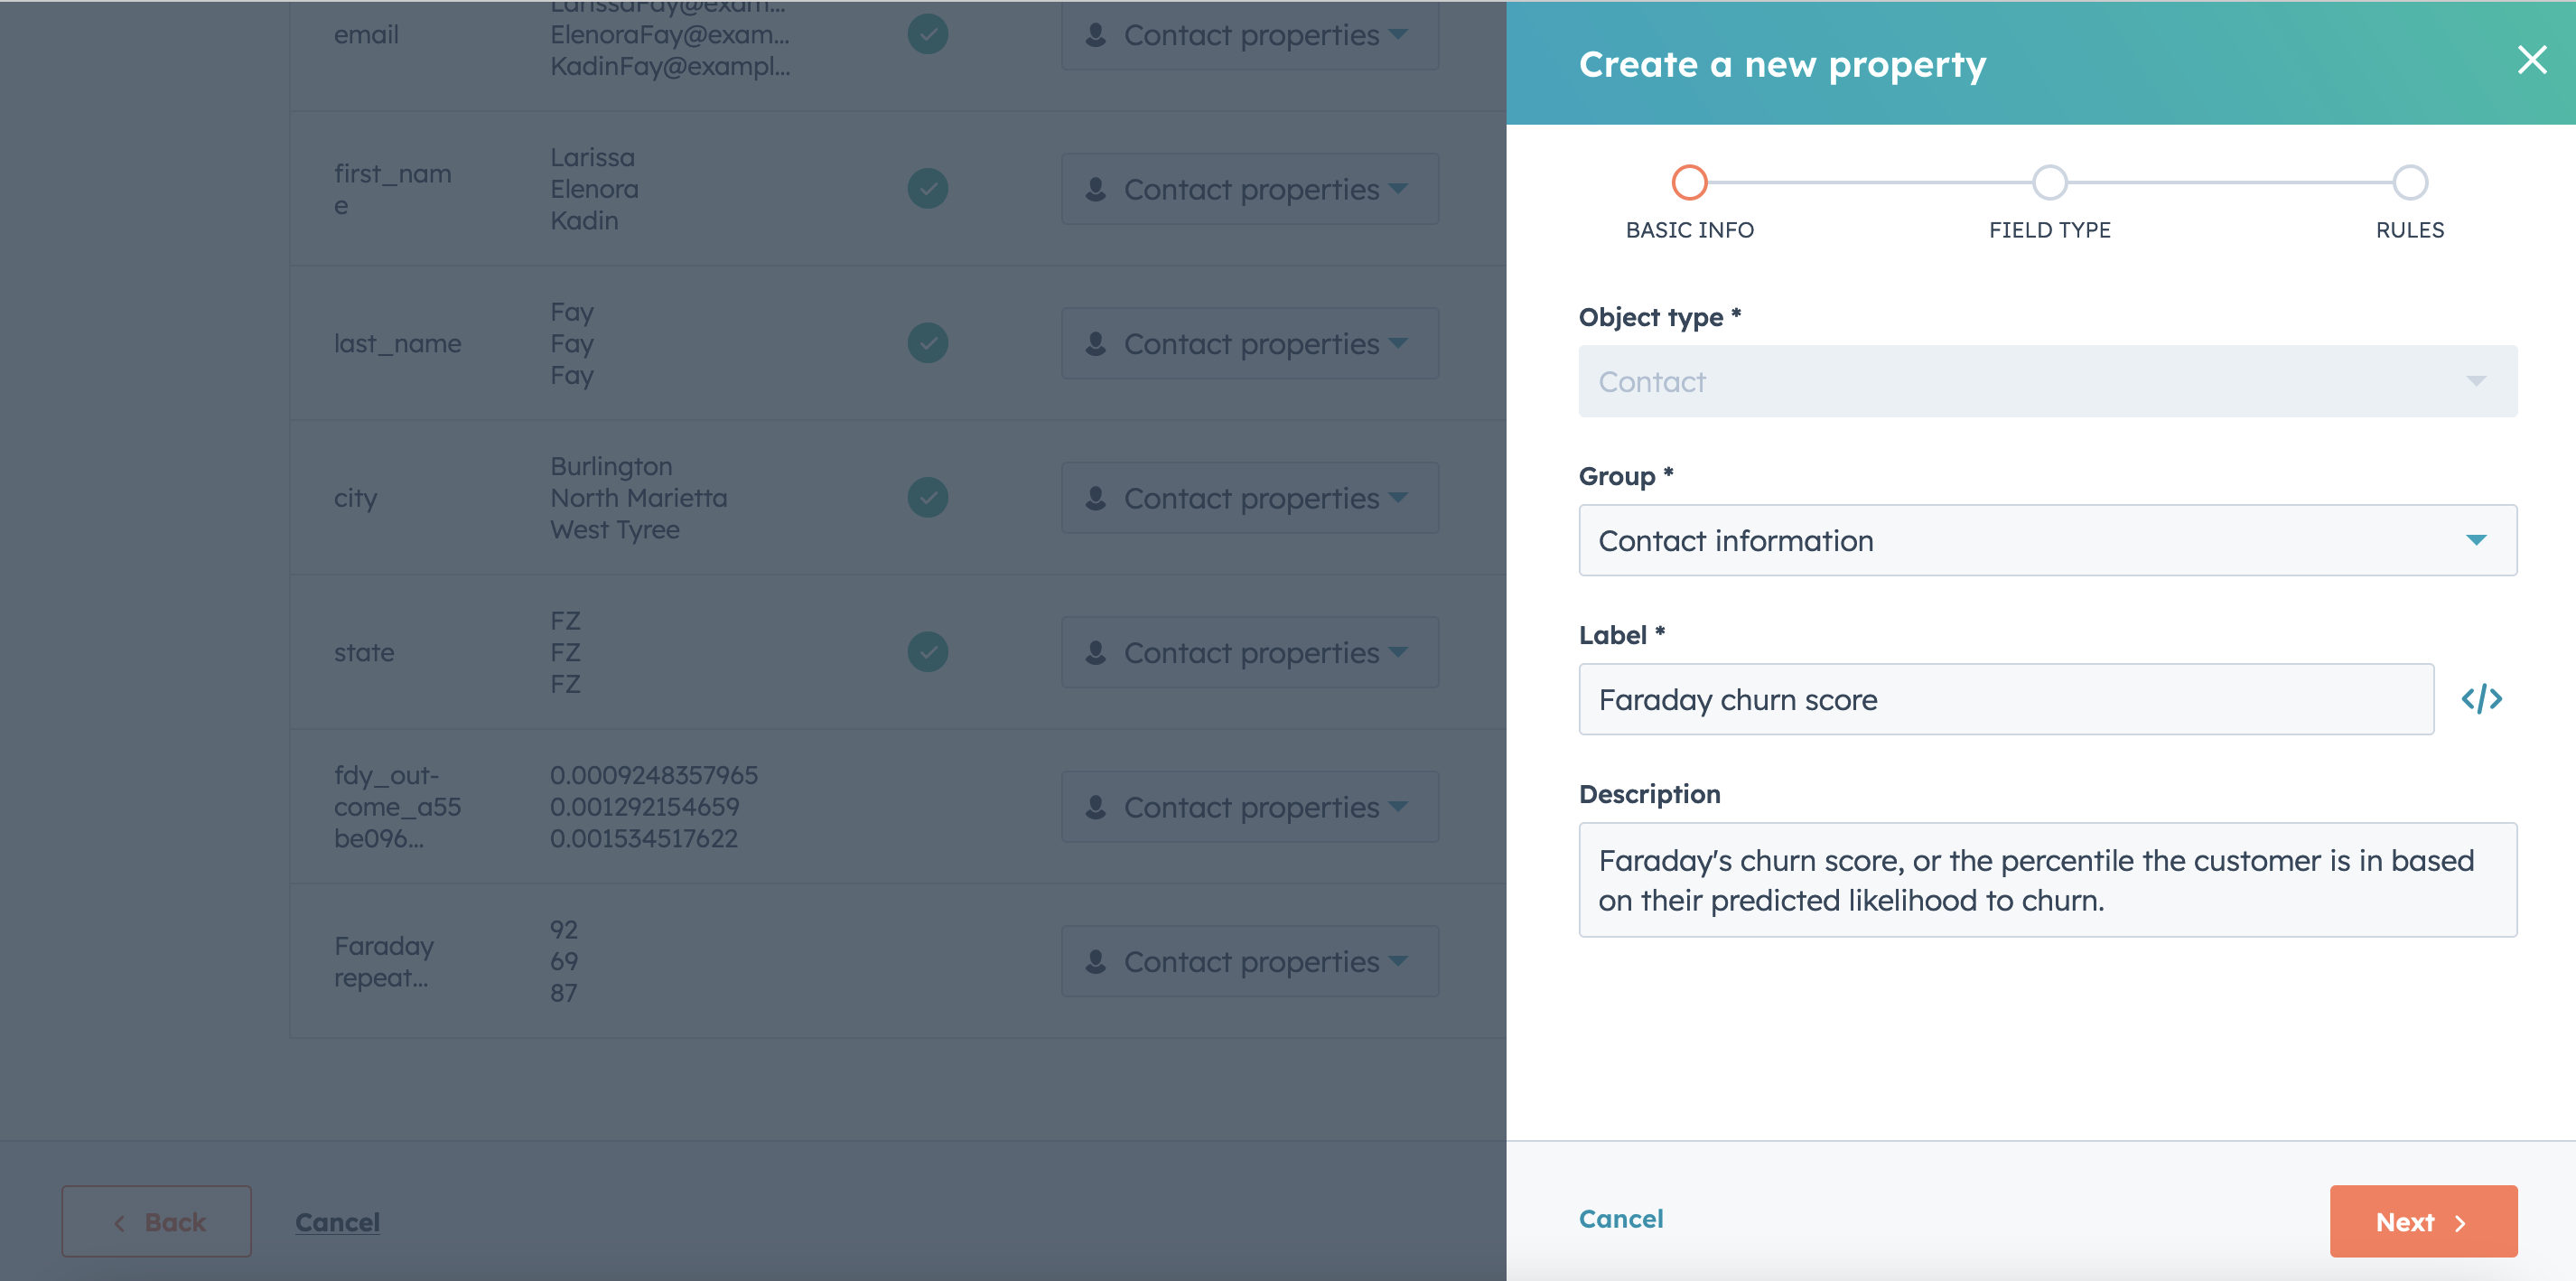Click the checkmark icon in first_name row
Screen dimensions: 2576x1281
click(927, 188)
